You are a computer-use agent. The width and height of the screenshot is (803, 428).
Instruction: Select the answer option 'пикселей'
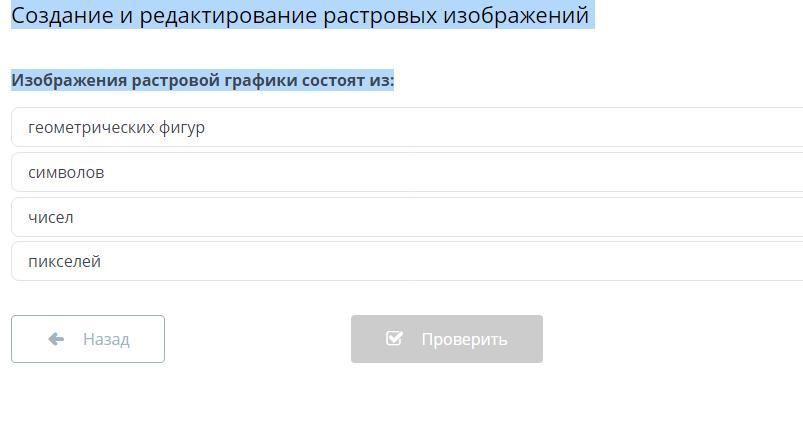pos(65,261)
